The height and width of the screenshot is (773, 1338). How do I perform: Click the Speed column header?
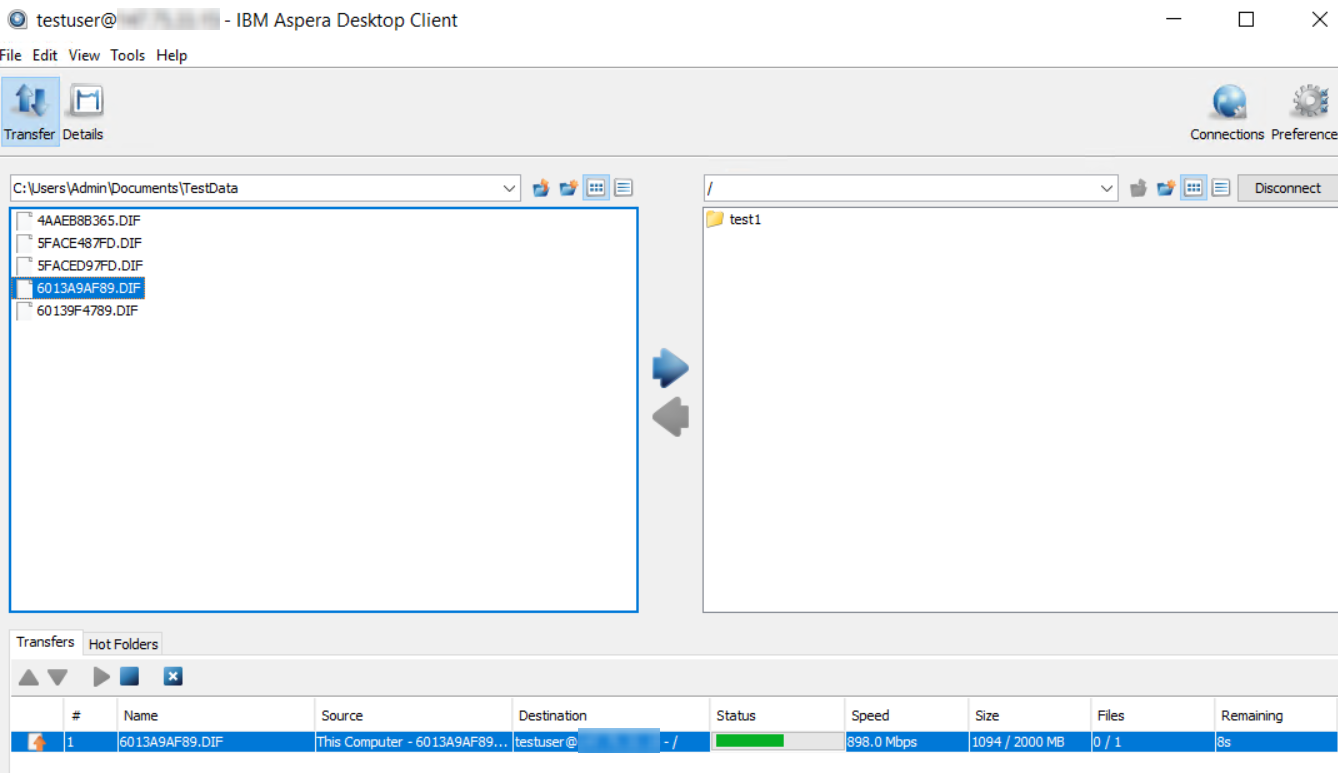[907, 715]
